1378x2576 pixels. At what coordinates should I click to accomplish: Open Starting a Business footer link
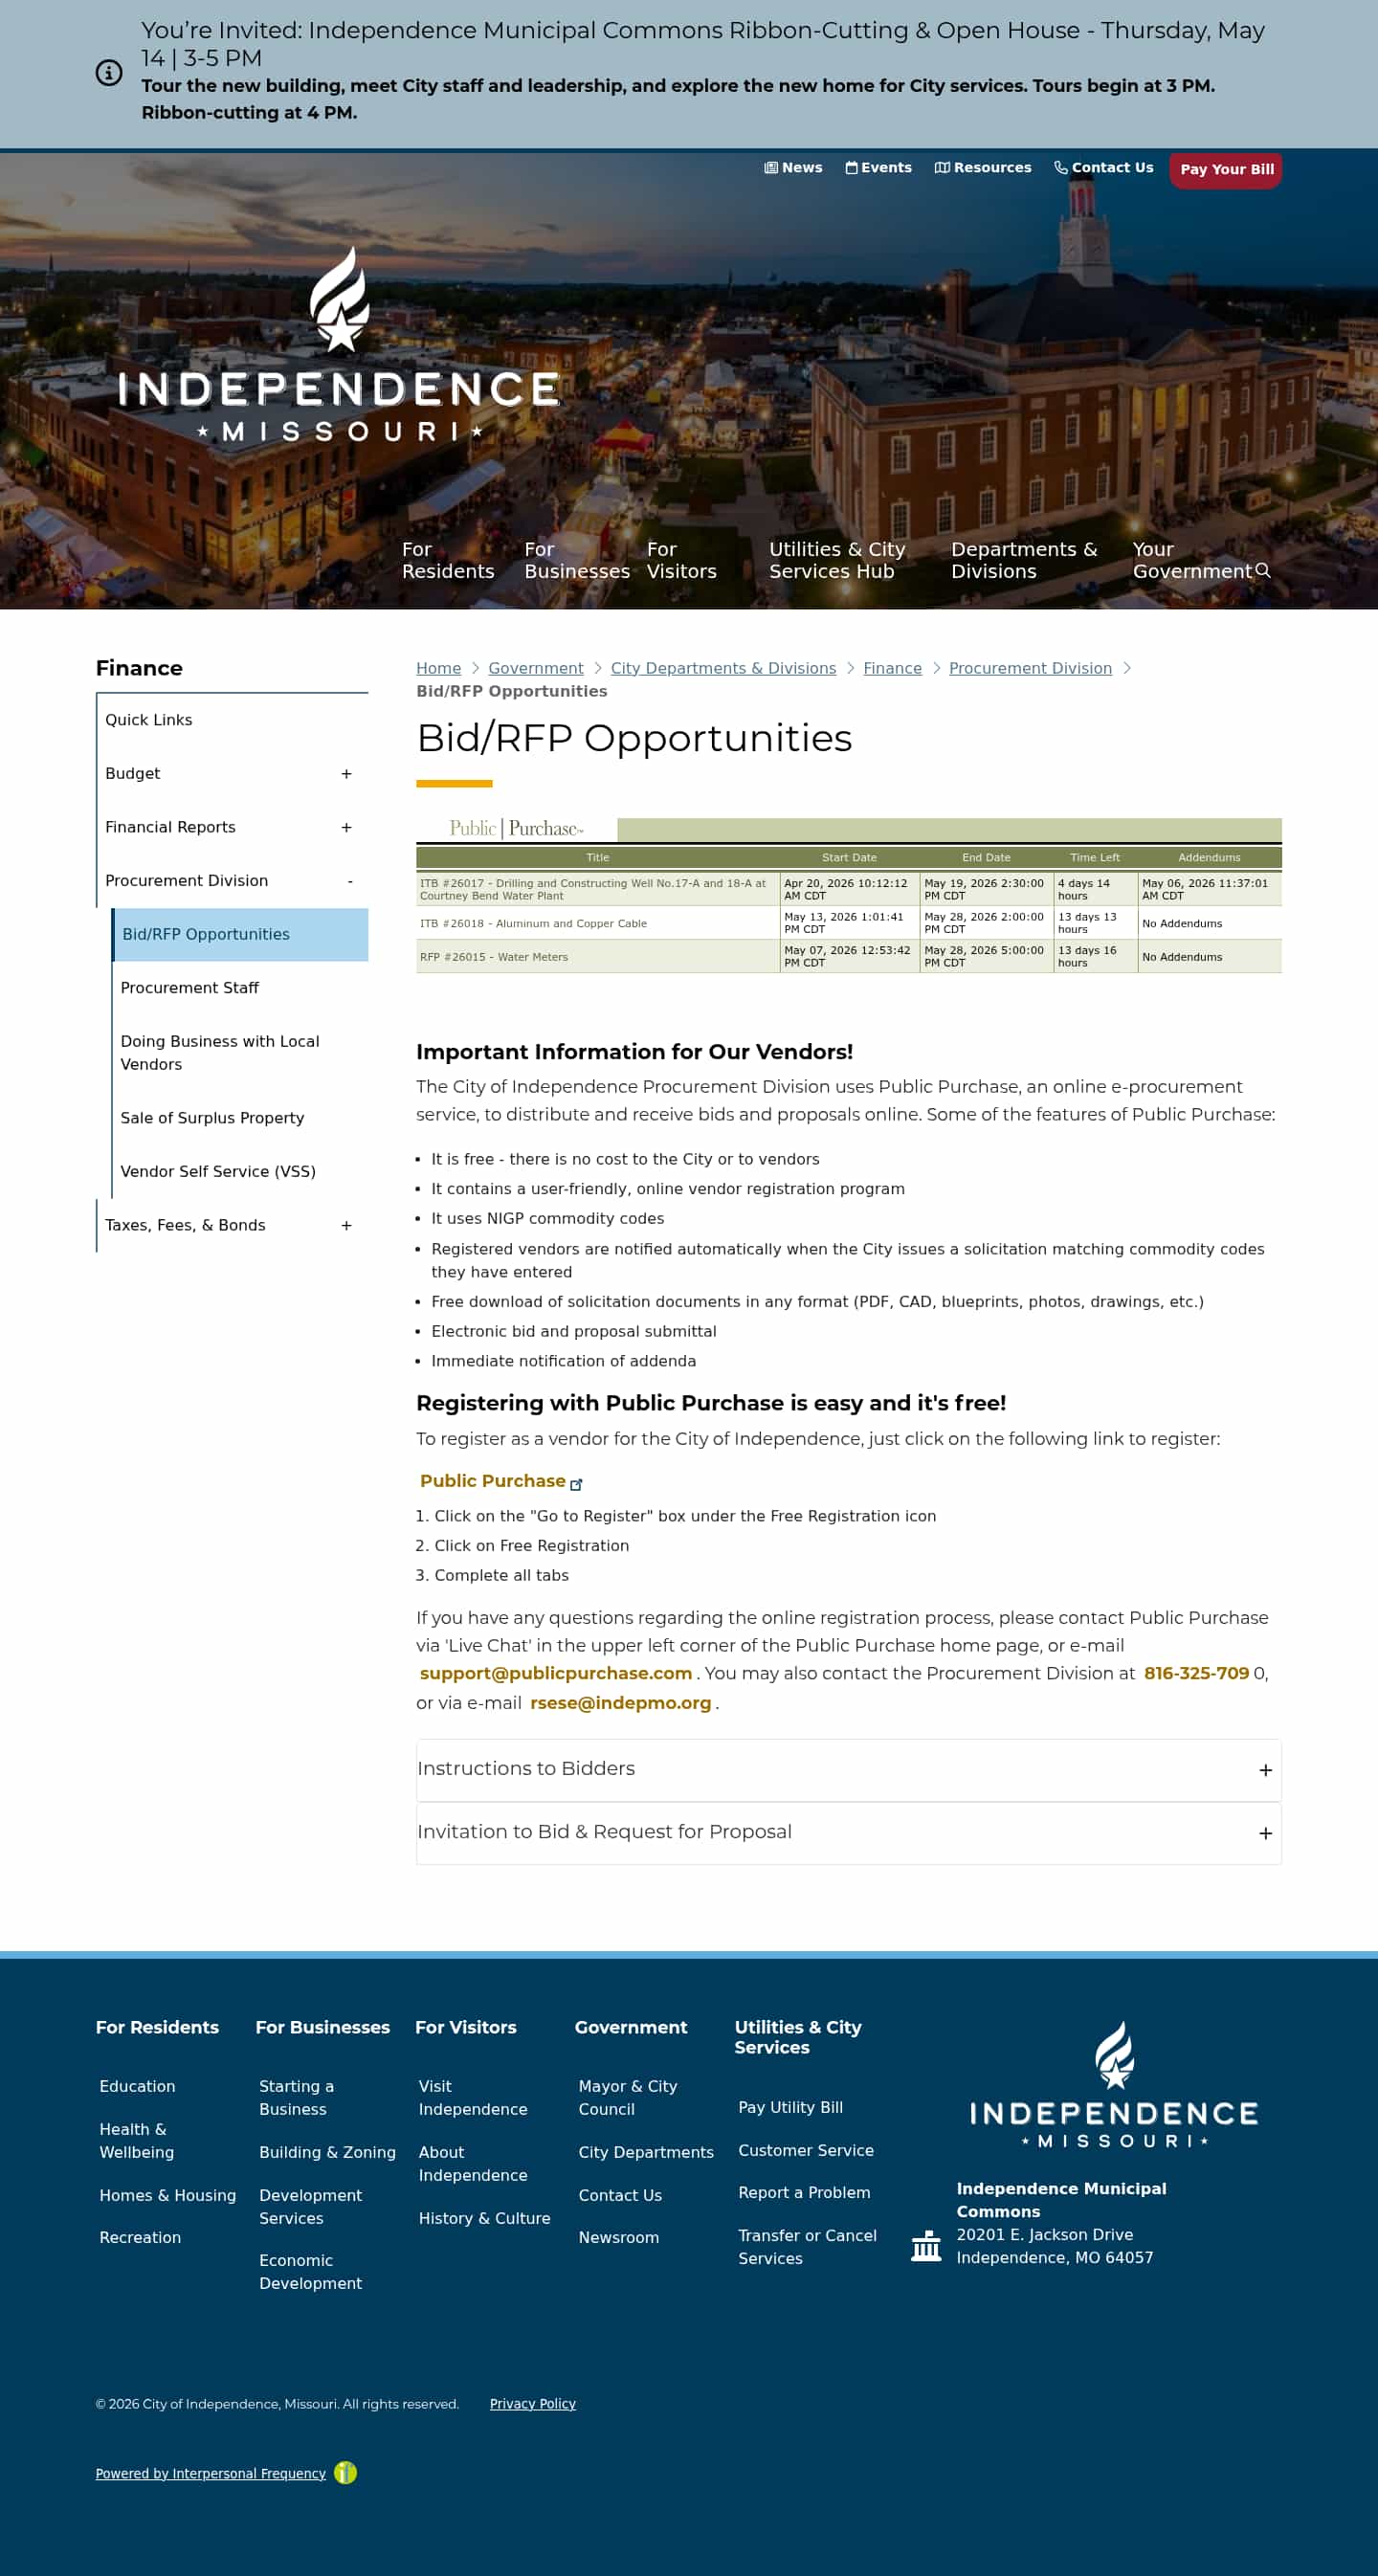pyautogui.click(x=296, y=2098)
